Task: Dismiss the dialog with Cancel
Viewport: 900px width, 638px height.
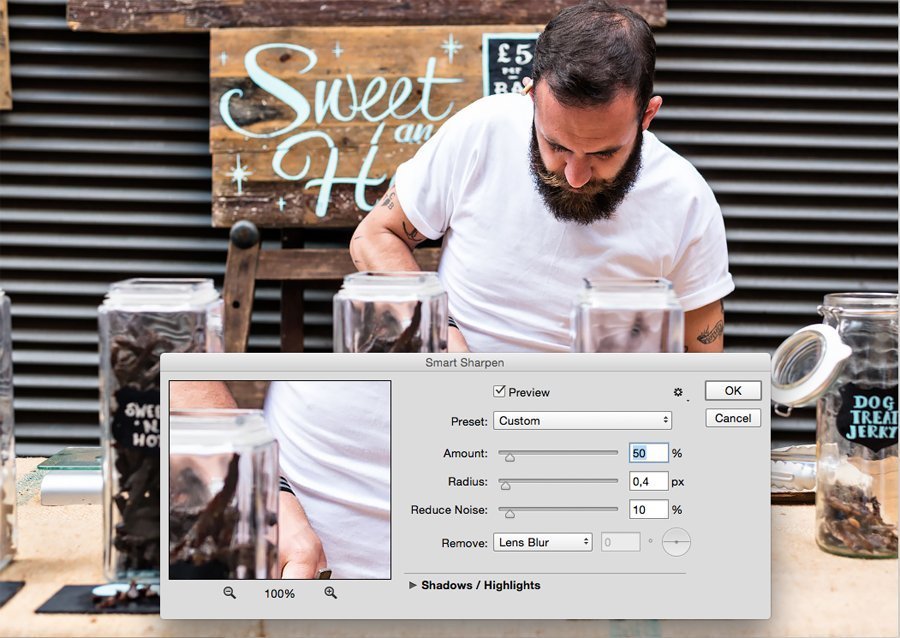Action: [733, 418]
